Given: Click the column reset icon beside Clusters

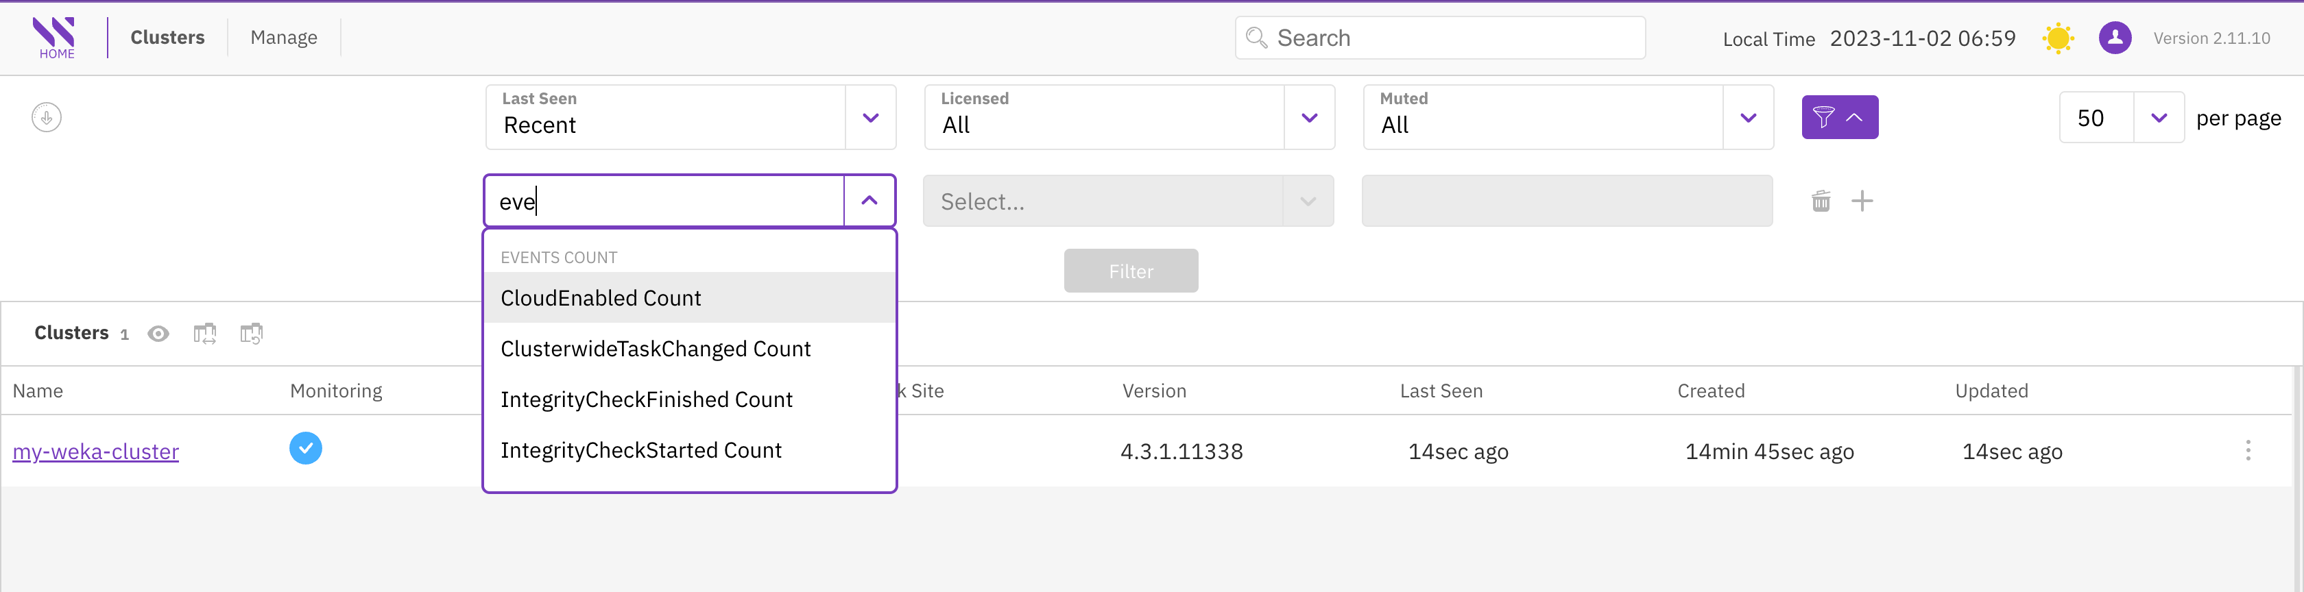Looking at the screenshot, I should [251, 334].
